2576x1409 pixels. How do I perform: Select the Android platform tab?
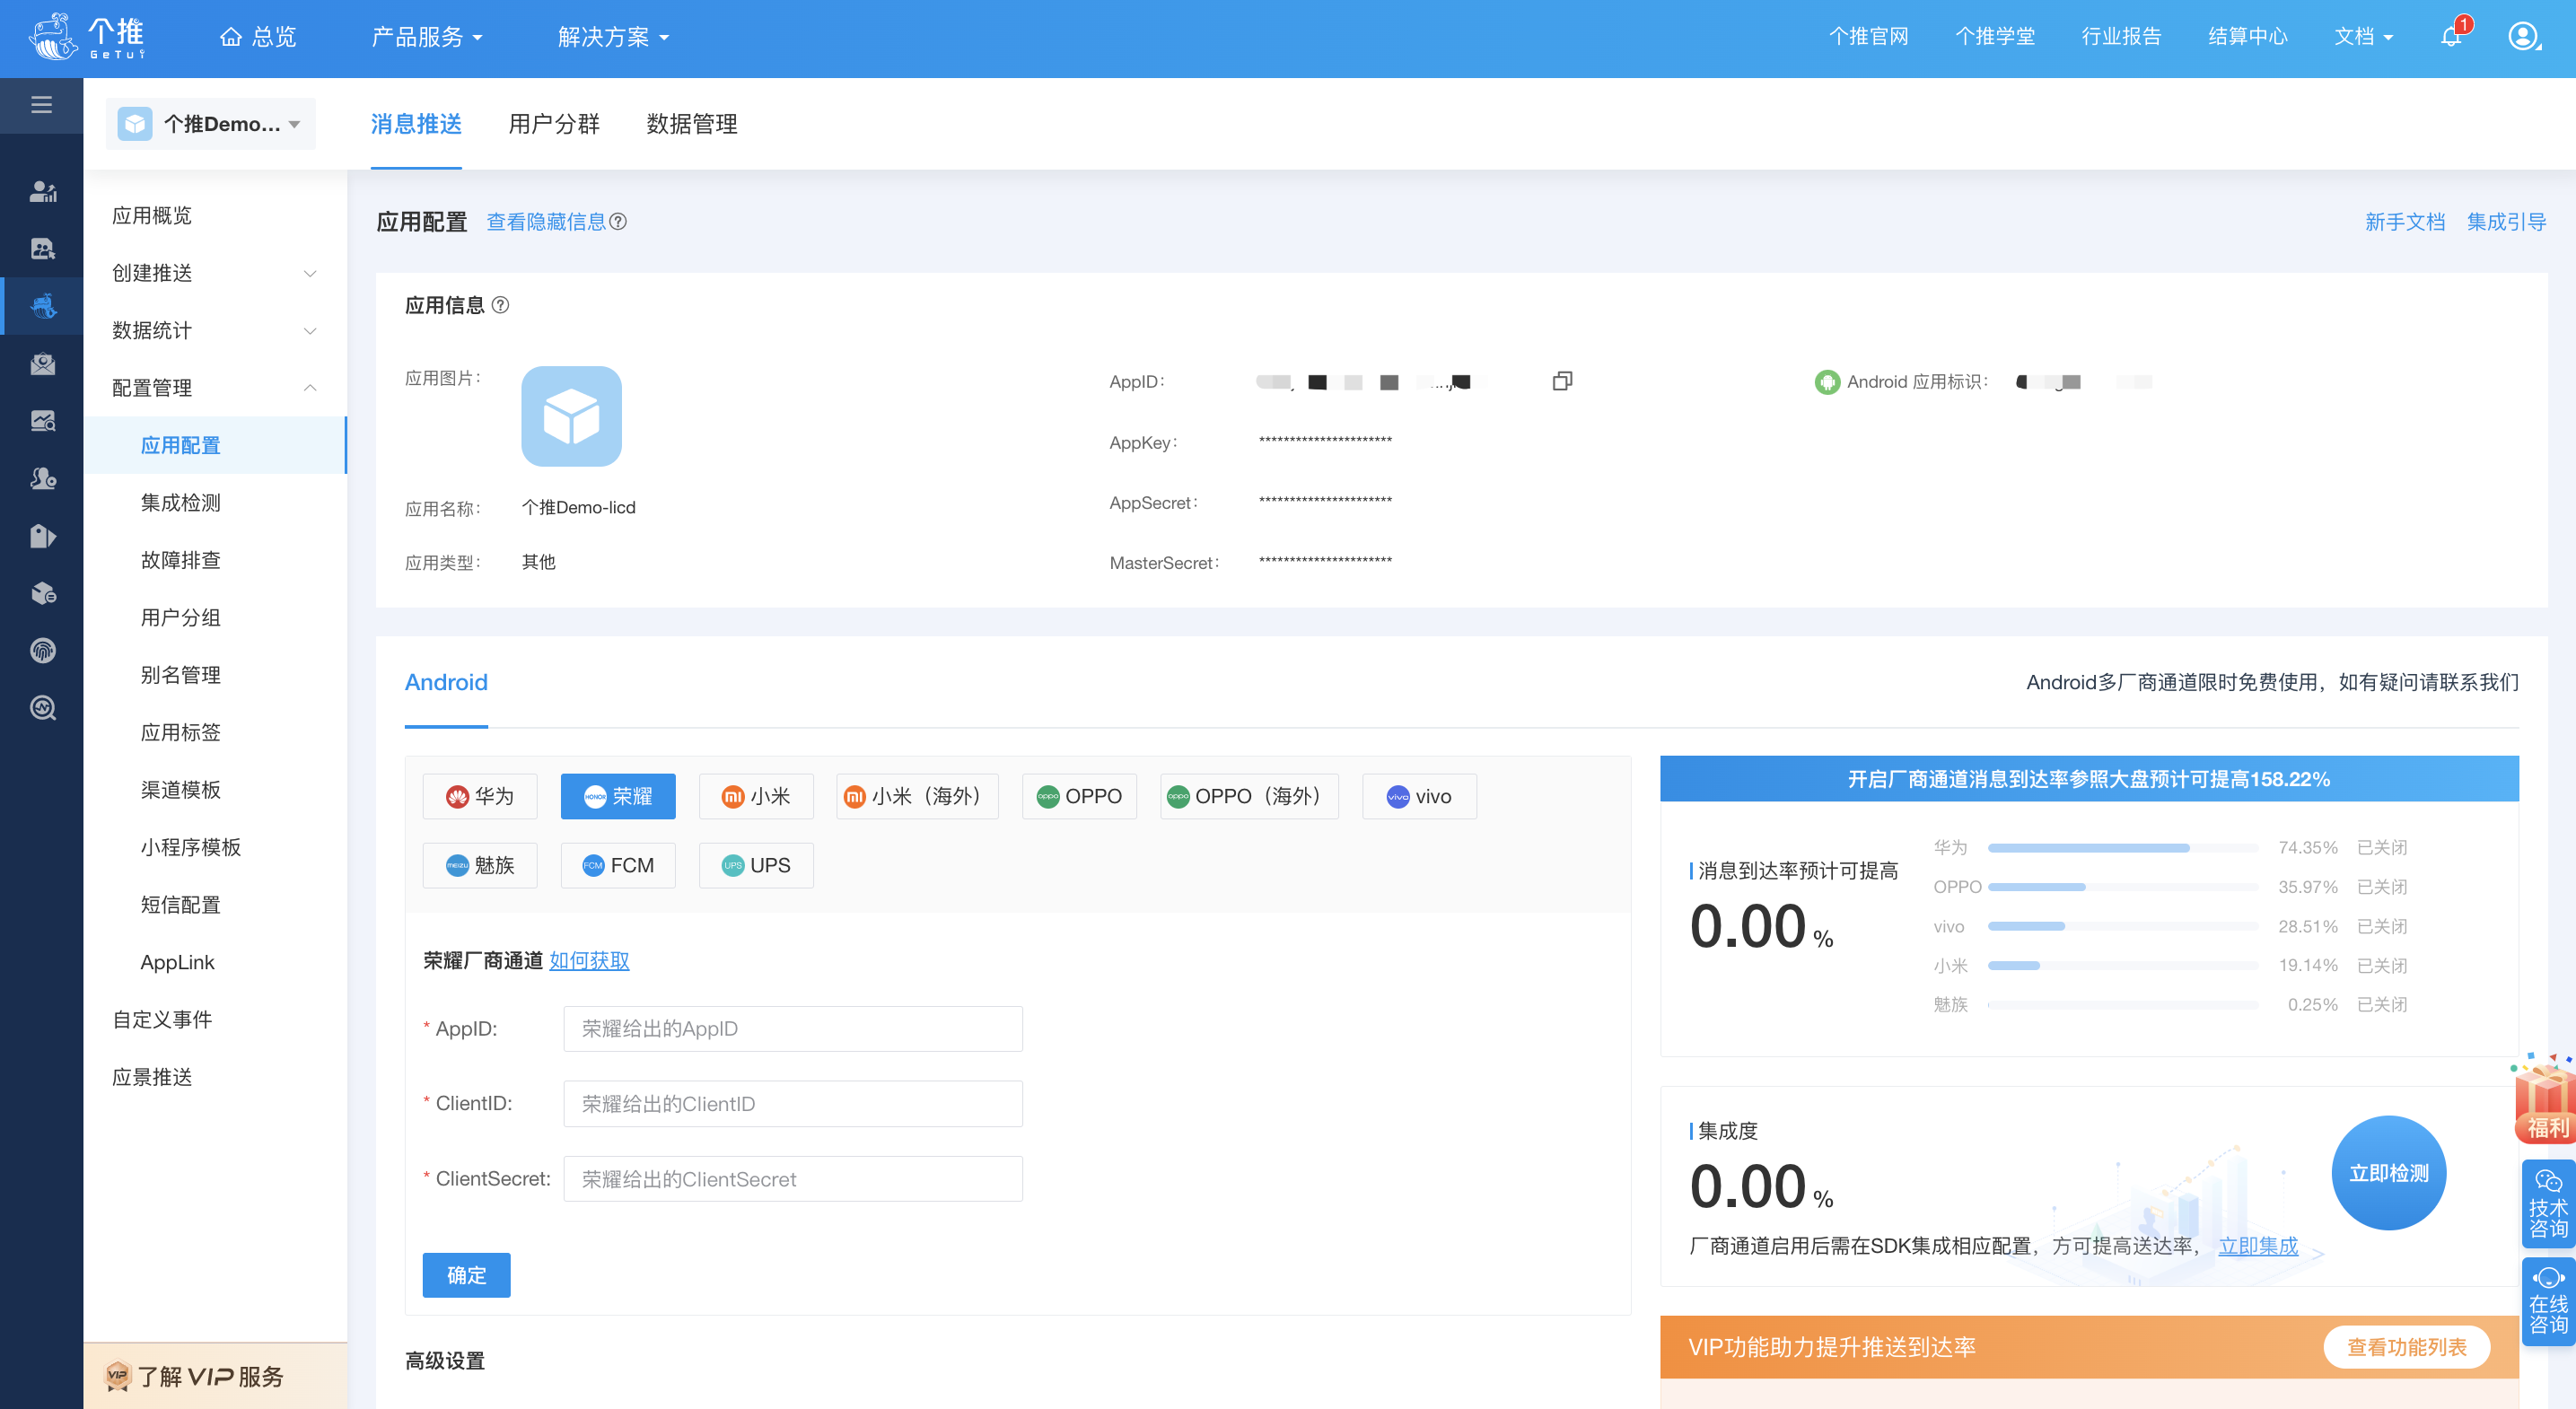446,682
